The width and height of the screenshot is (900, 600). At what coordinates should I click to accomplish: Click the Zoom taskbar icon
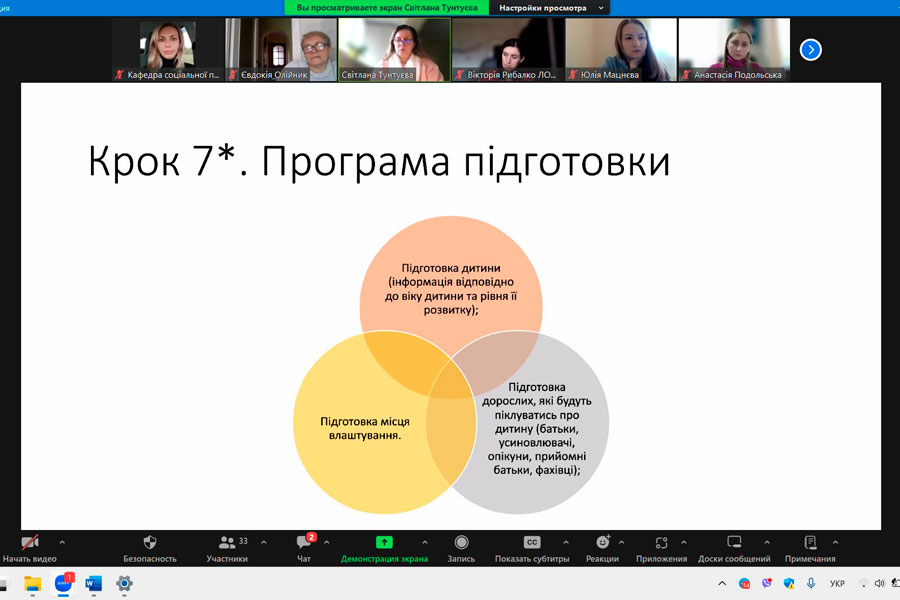[63, 584]
